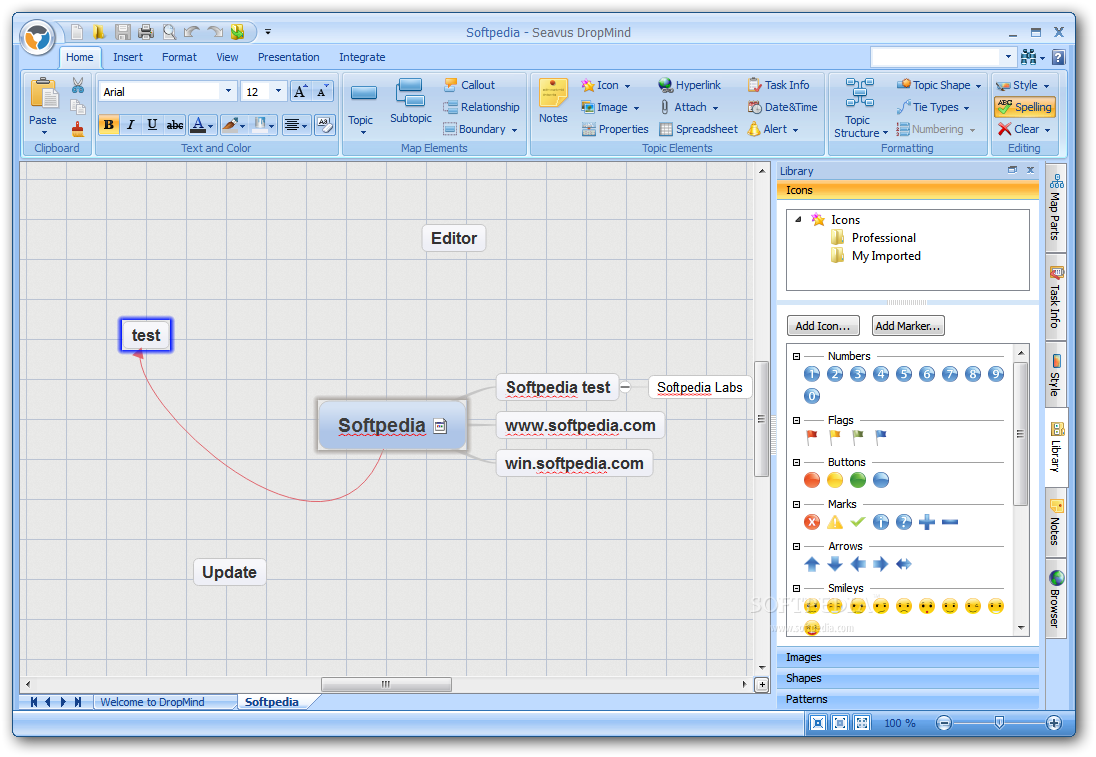This screenshot has width=1096, height=757.
Task: Click the Add Marker... button
Action: click(908, 326)
